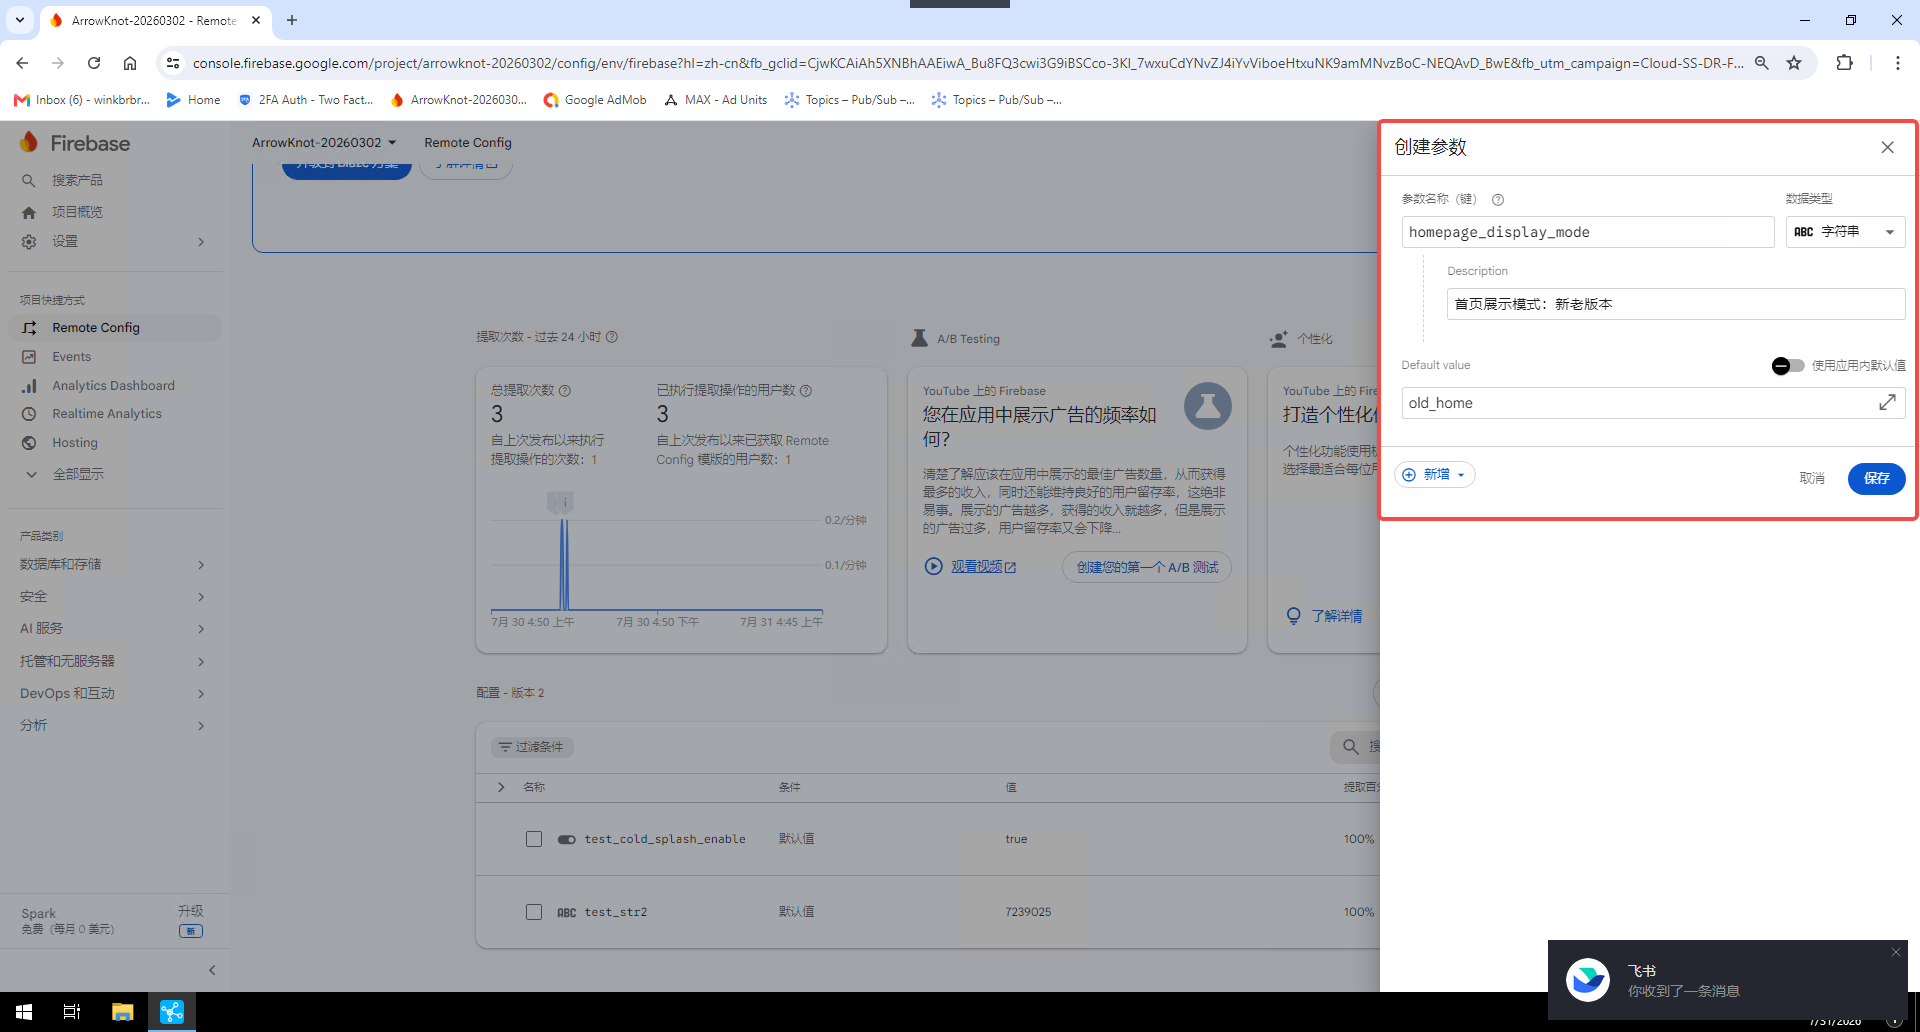Open the 新增 dropdown button
This screenshot has width=1920, height=1032.
[1435, 475]
